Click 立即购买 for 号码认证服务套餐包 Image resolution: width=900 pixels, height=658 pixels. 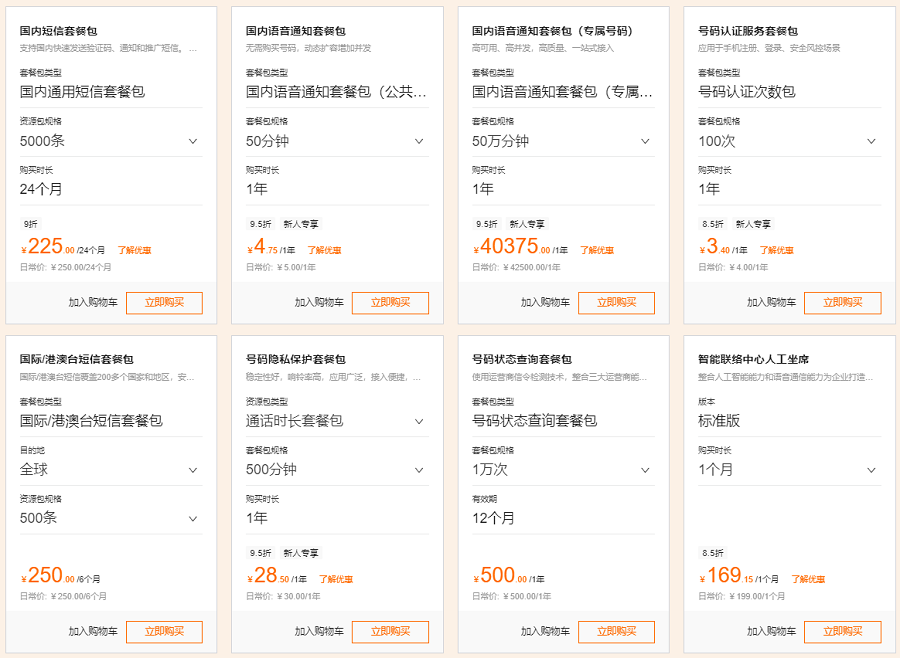click(x=843, y=303)
